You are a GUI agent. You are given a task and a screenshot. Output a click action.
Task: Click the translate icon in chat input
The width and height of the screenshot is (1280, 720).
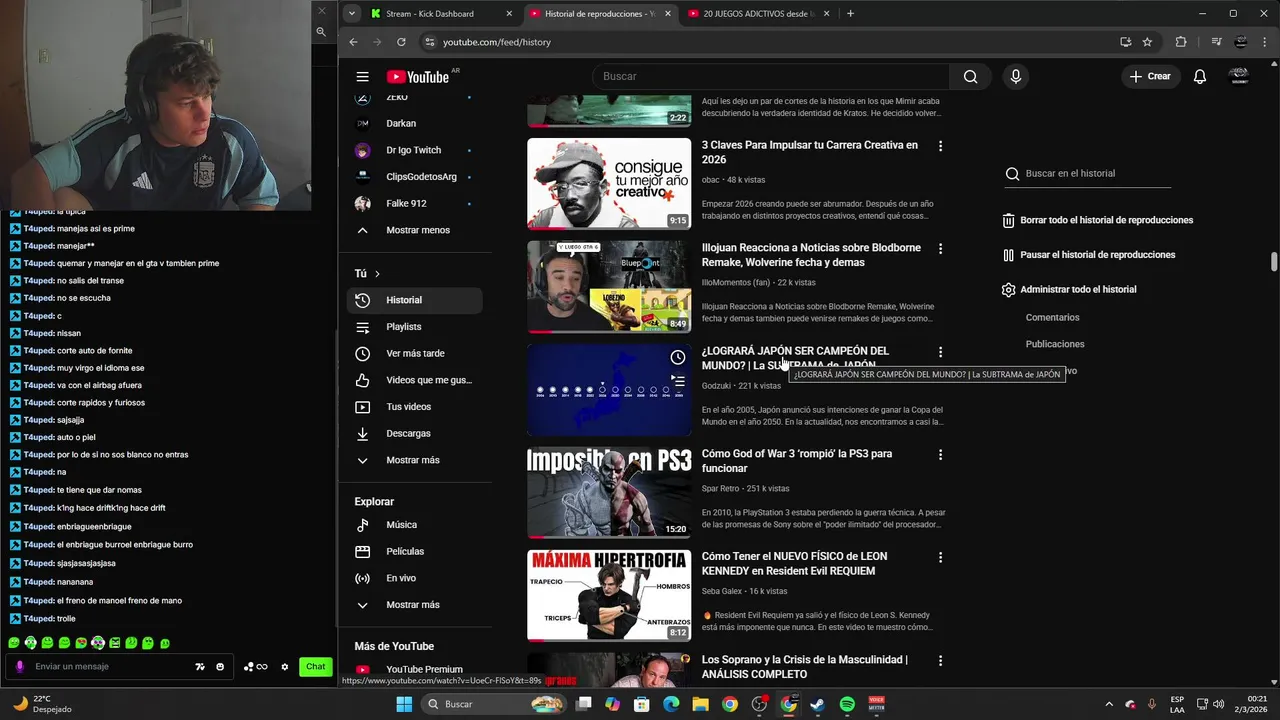(x=200, y=667)
